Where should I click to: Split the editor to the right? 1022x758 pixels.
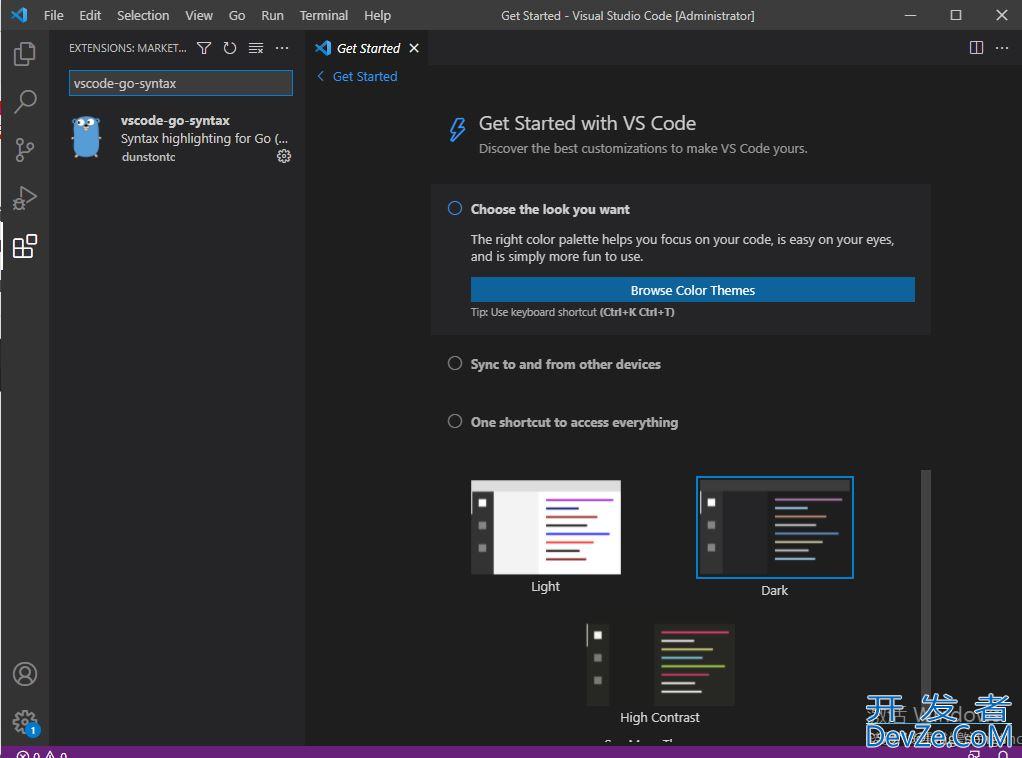(x=976, y=48)
